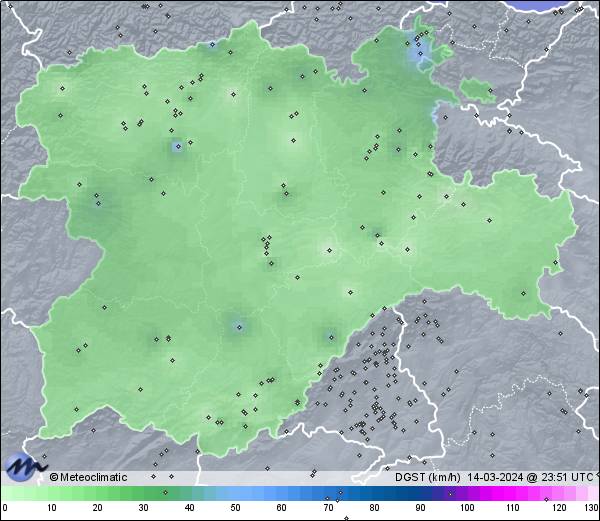
Task: Click the scale label 110
Action: click(513, 508)
